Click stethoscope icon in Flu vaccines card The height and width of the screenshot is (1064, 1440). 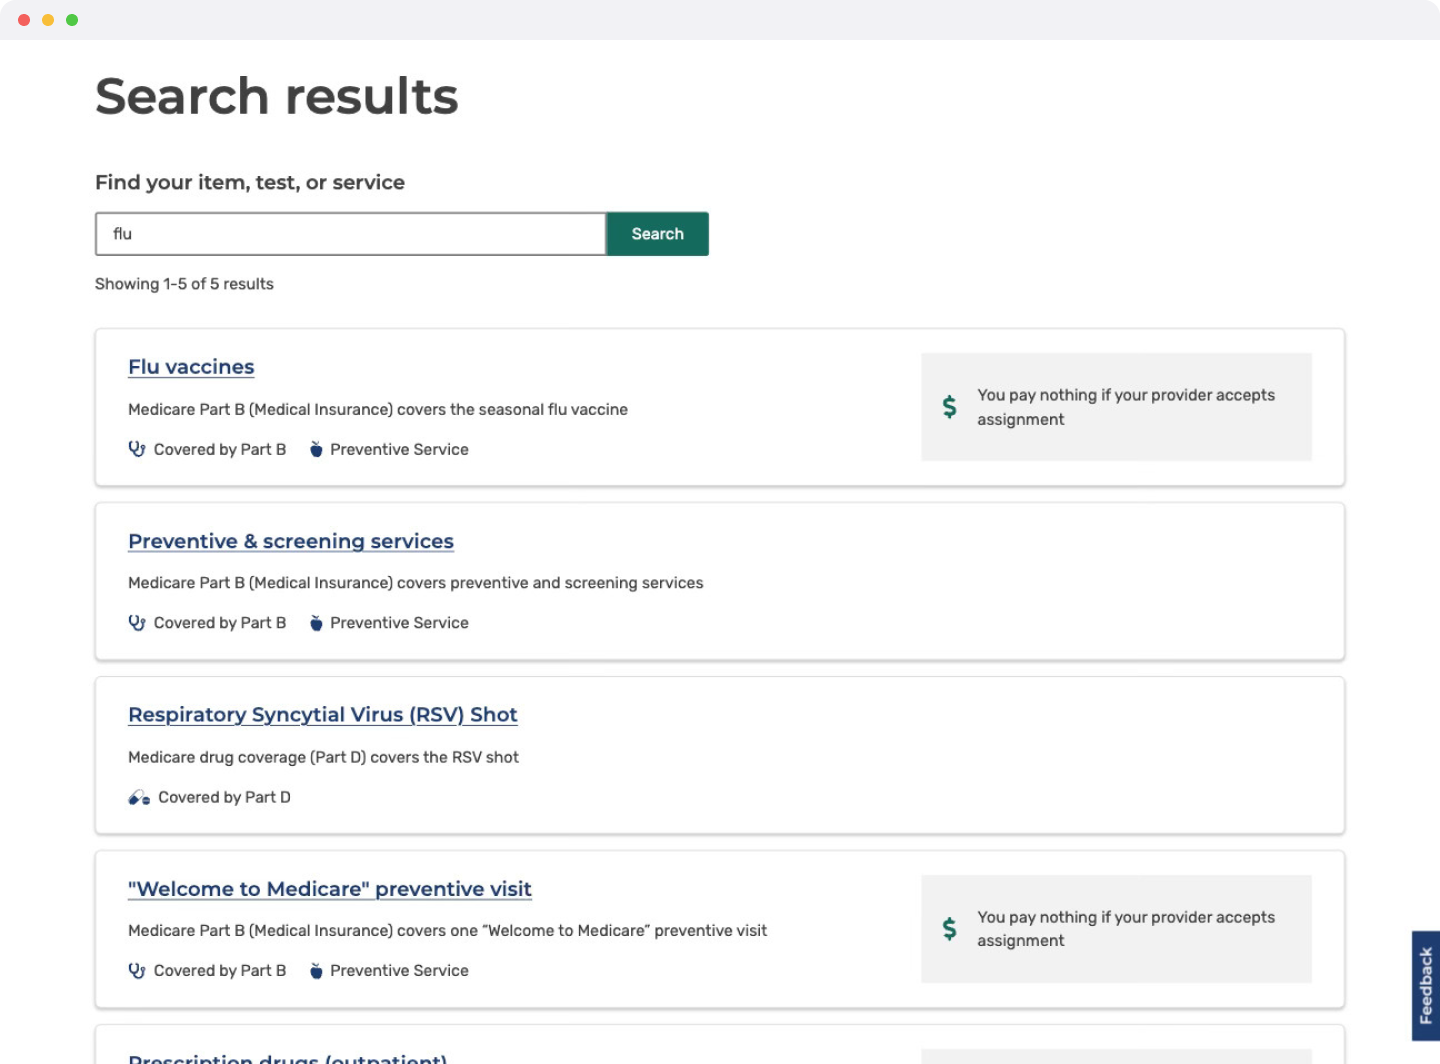(137, 449)
